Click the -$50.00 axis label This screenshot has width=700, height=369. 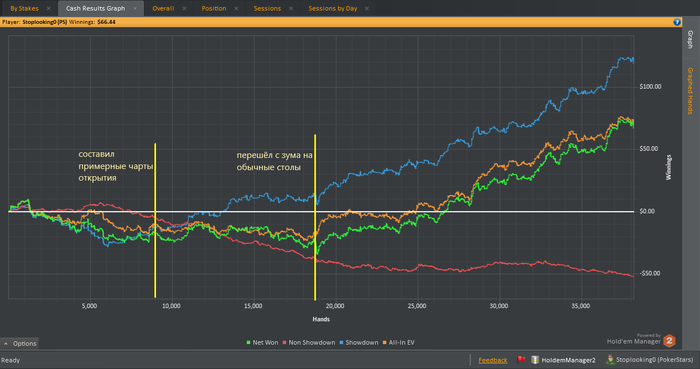click(649, 274)
